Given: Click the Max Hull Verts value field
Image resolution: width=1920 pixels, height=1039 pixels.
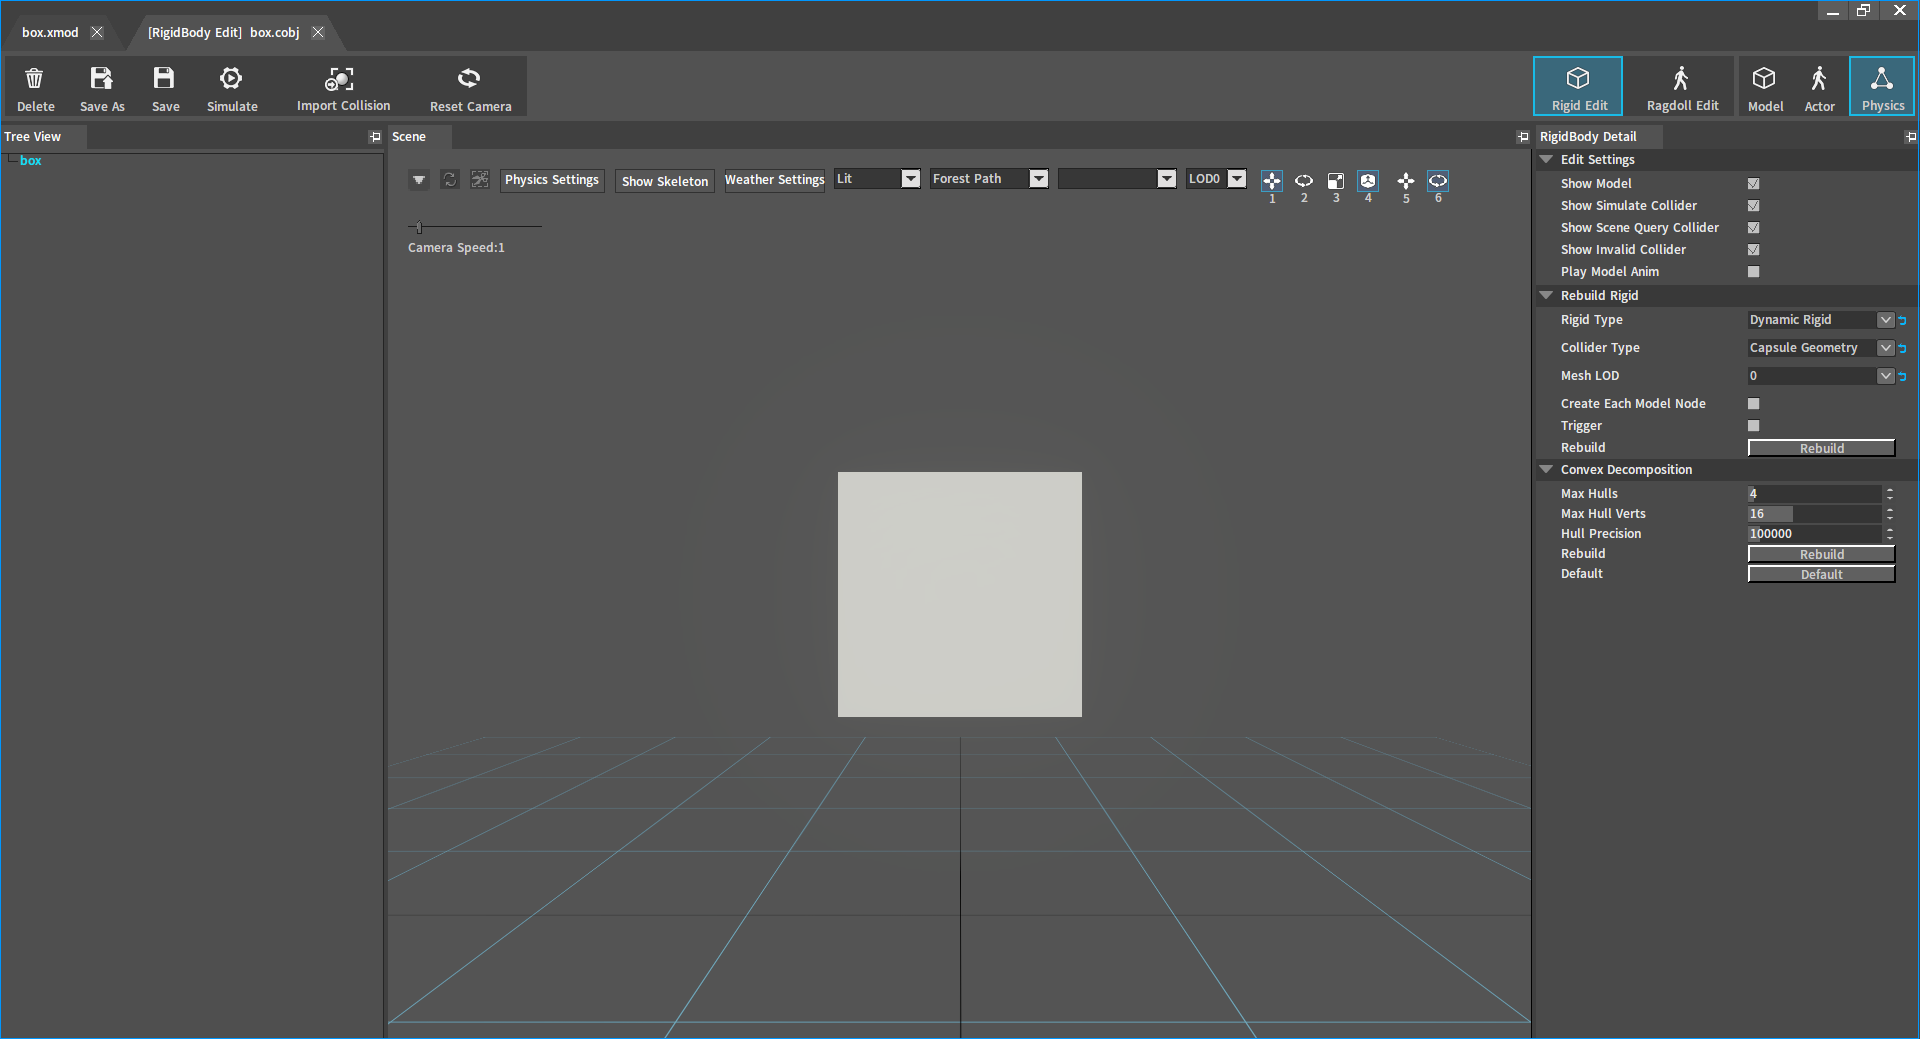Looking at the screenshot, I should click(1814, 514).
